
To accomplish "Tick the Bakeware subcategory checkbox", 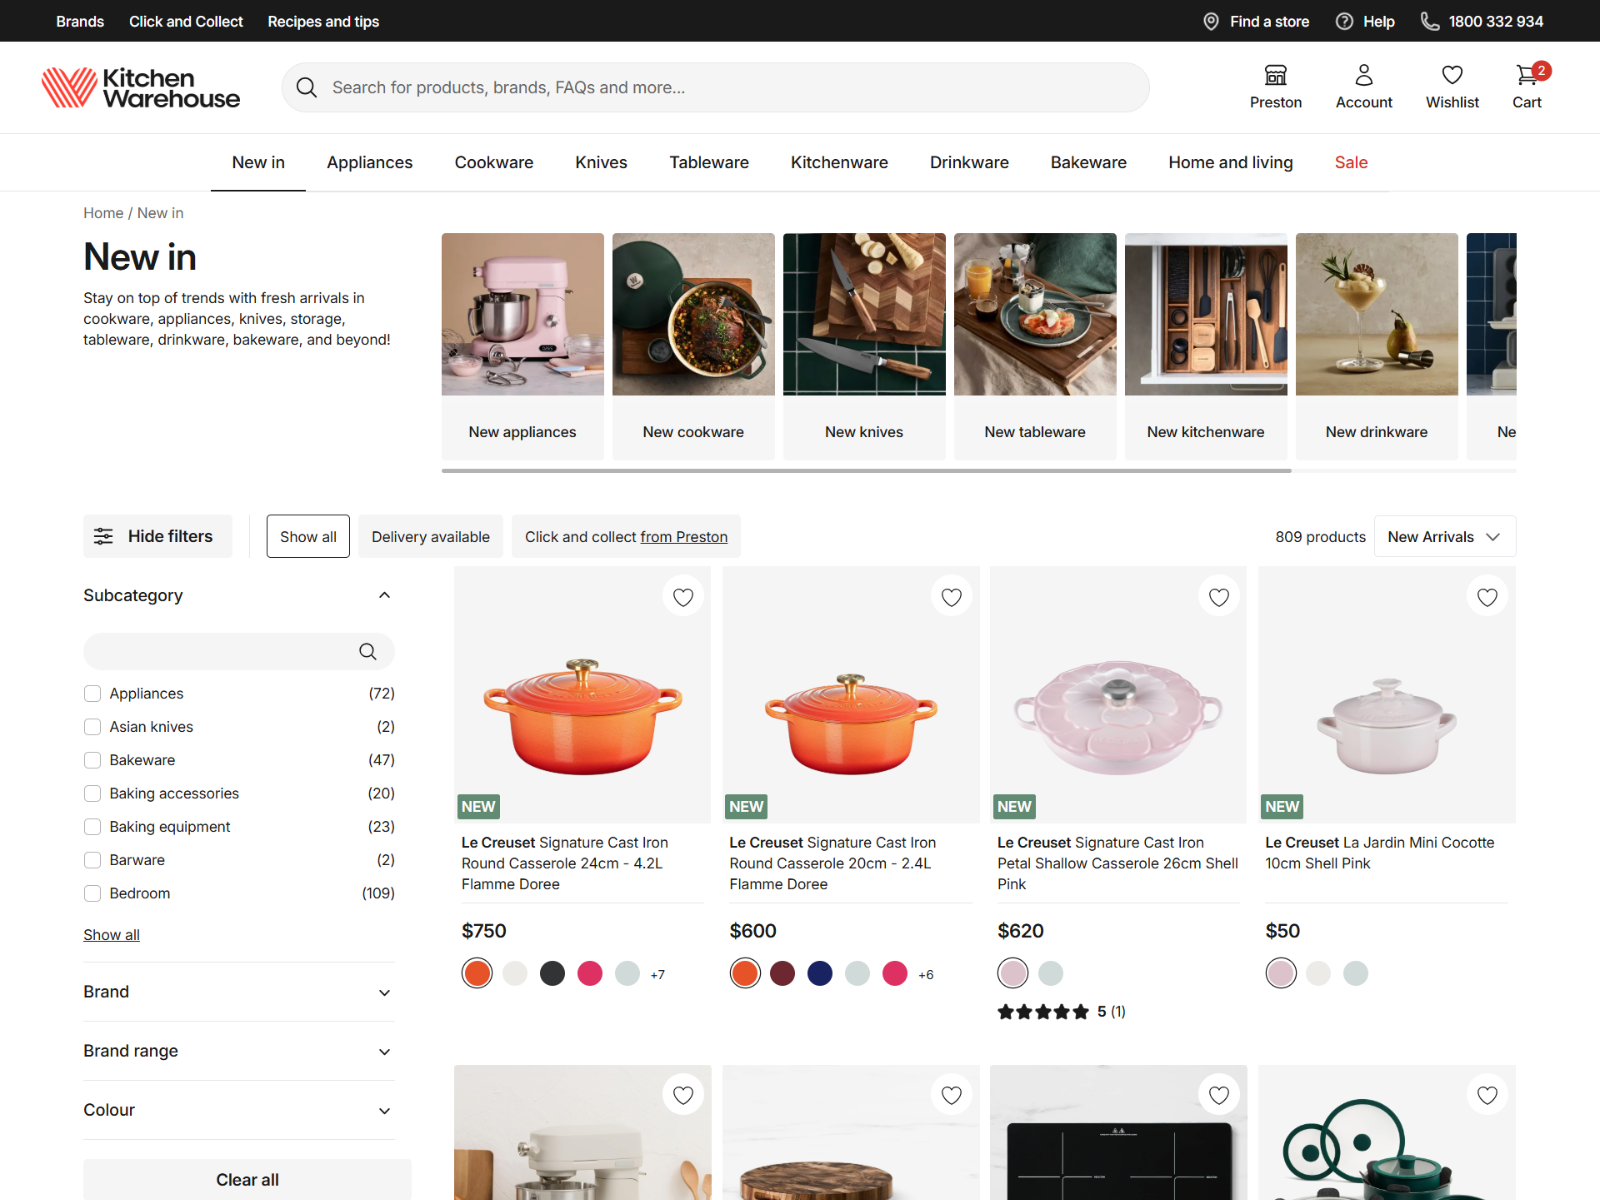I will coord(93,760).
